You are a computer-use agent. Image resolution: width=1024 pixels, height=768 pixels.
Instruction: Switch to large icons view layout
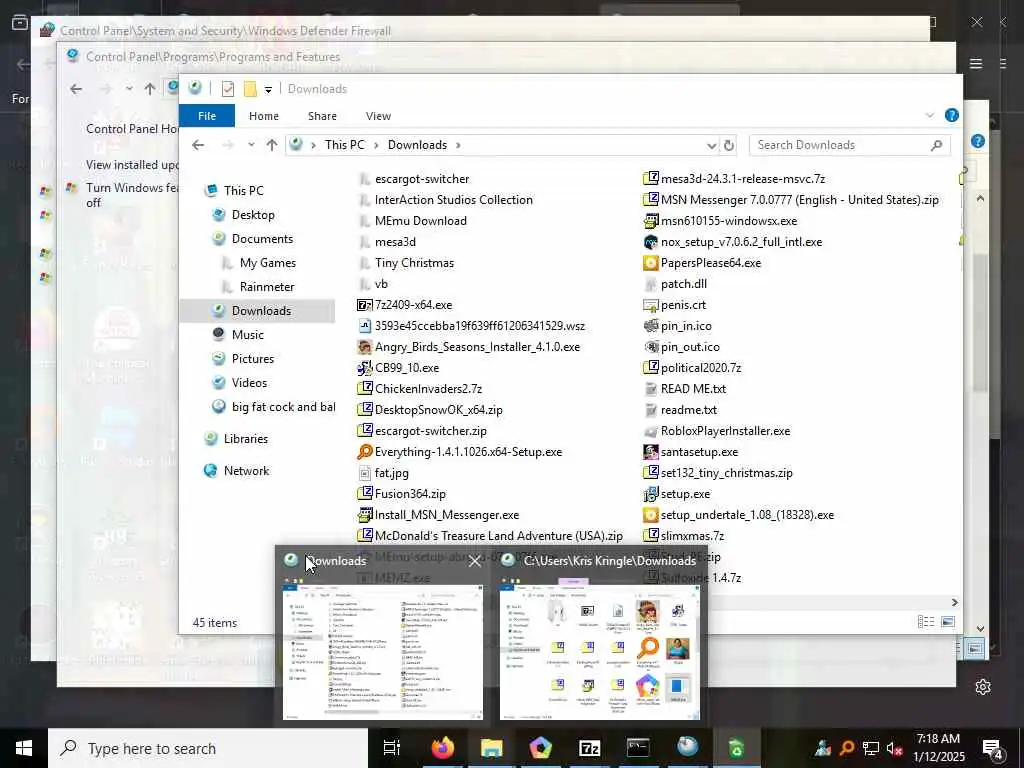948,622
